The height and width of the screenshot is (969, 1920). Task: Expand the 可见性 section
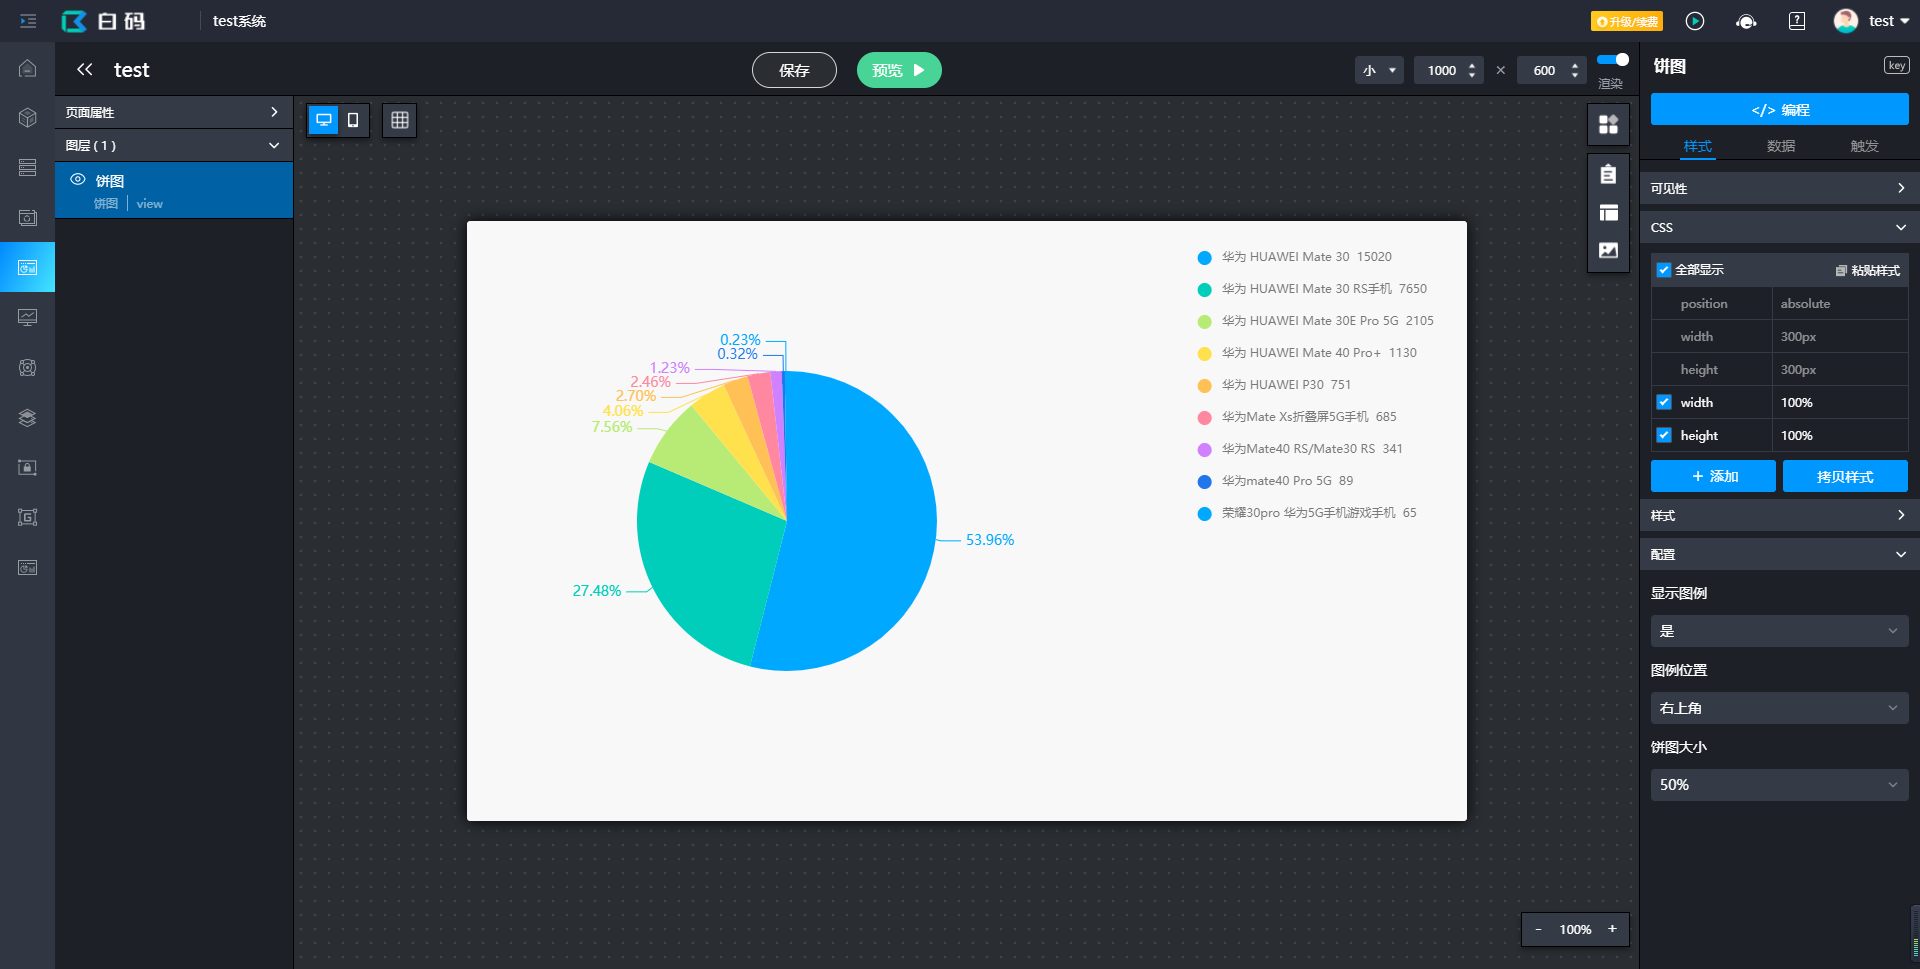(x=1779, y=188)
